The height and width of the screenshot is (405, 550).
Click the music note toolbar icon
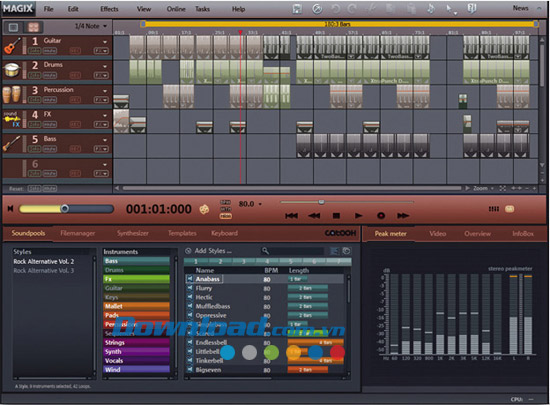[431, 9]
